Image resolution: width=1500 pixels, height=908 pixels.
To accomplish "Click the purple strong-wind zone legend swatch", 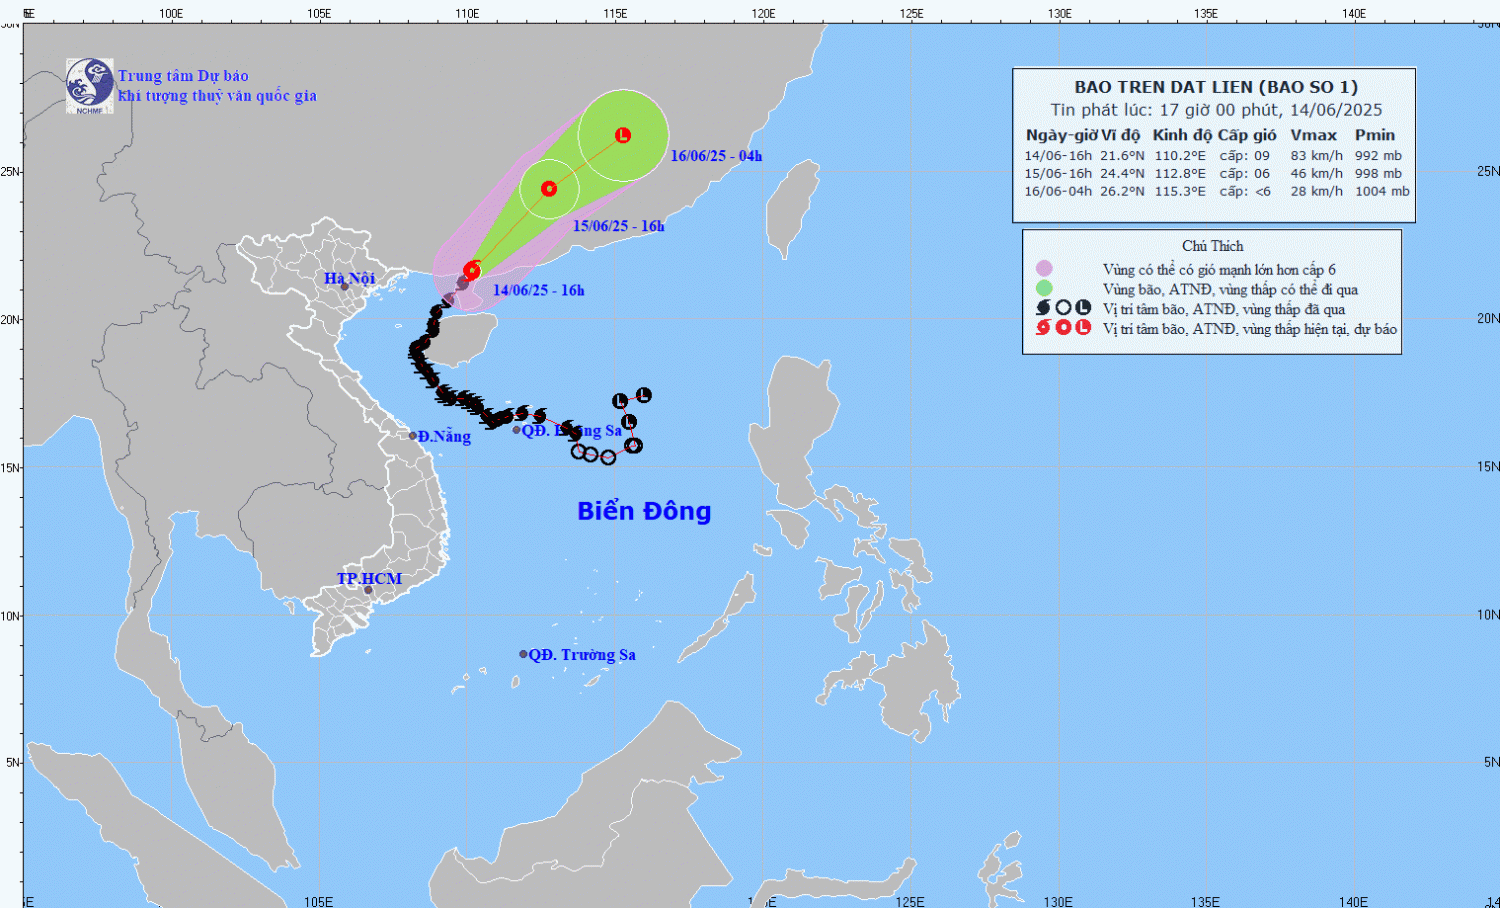I will pyautogui.click(x=1044, y=269).
